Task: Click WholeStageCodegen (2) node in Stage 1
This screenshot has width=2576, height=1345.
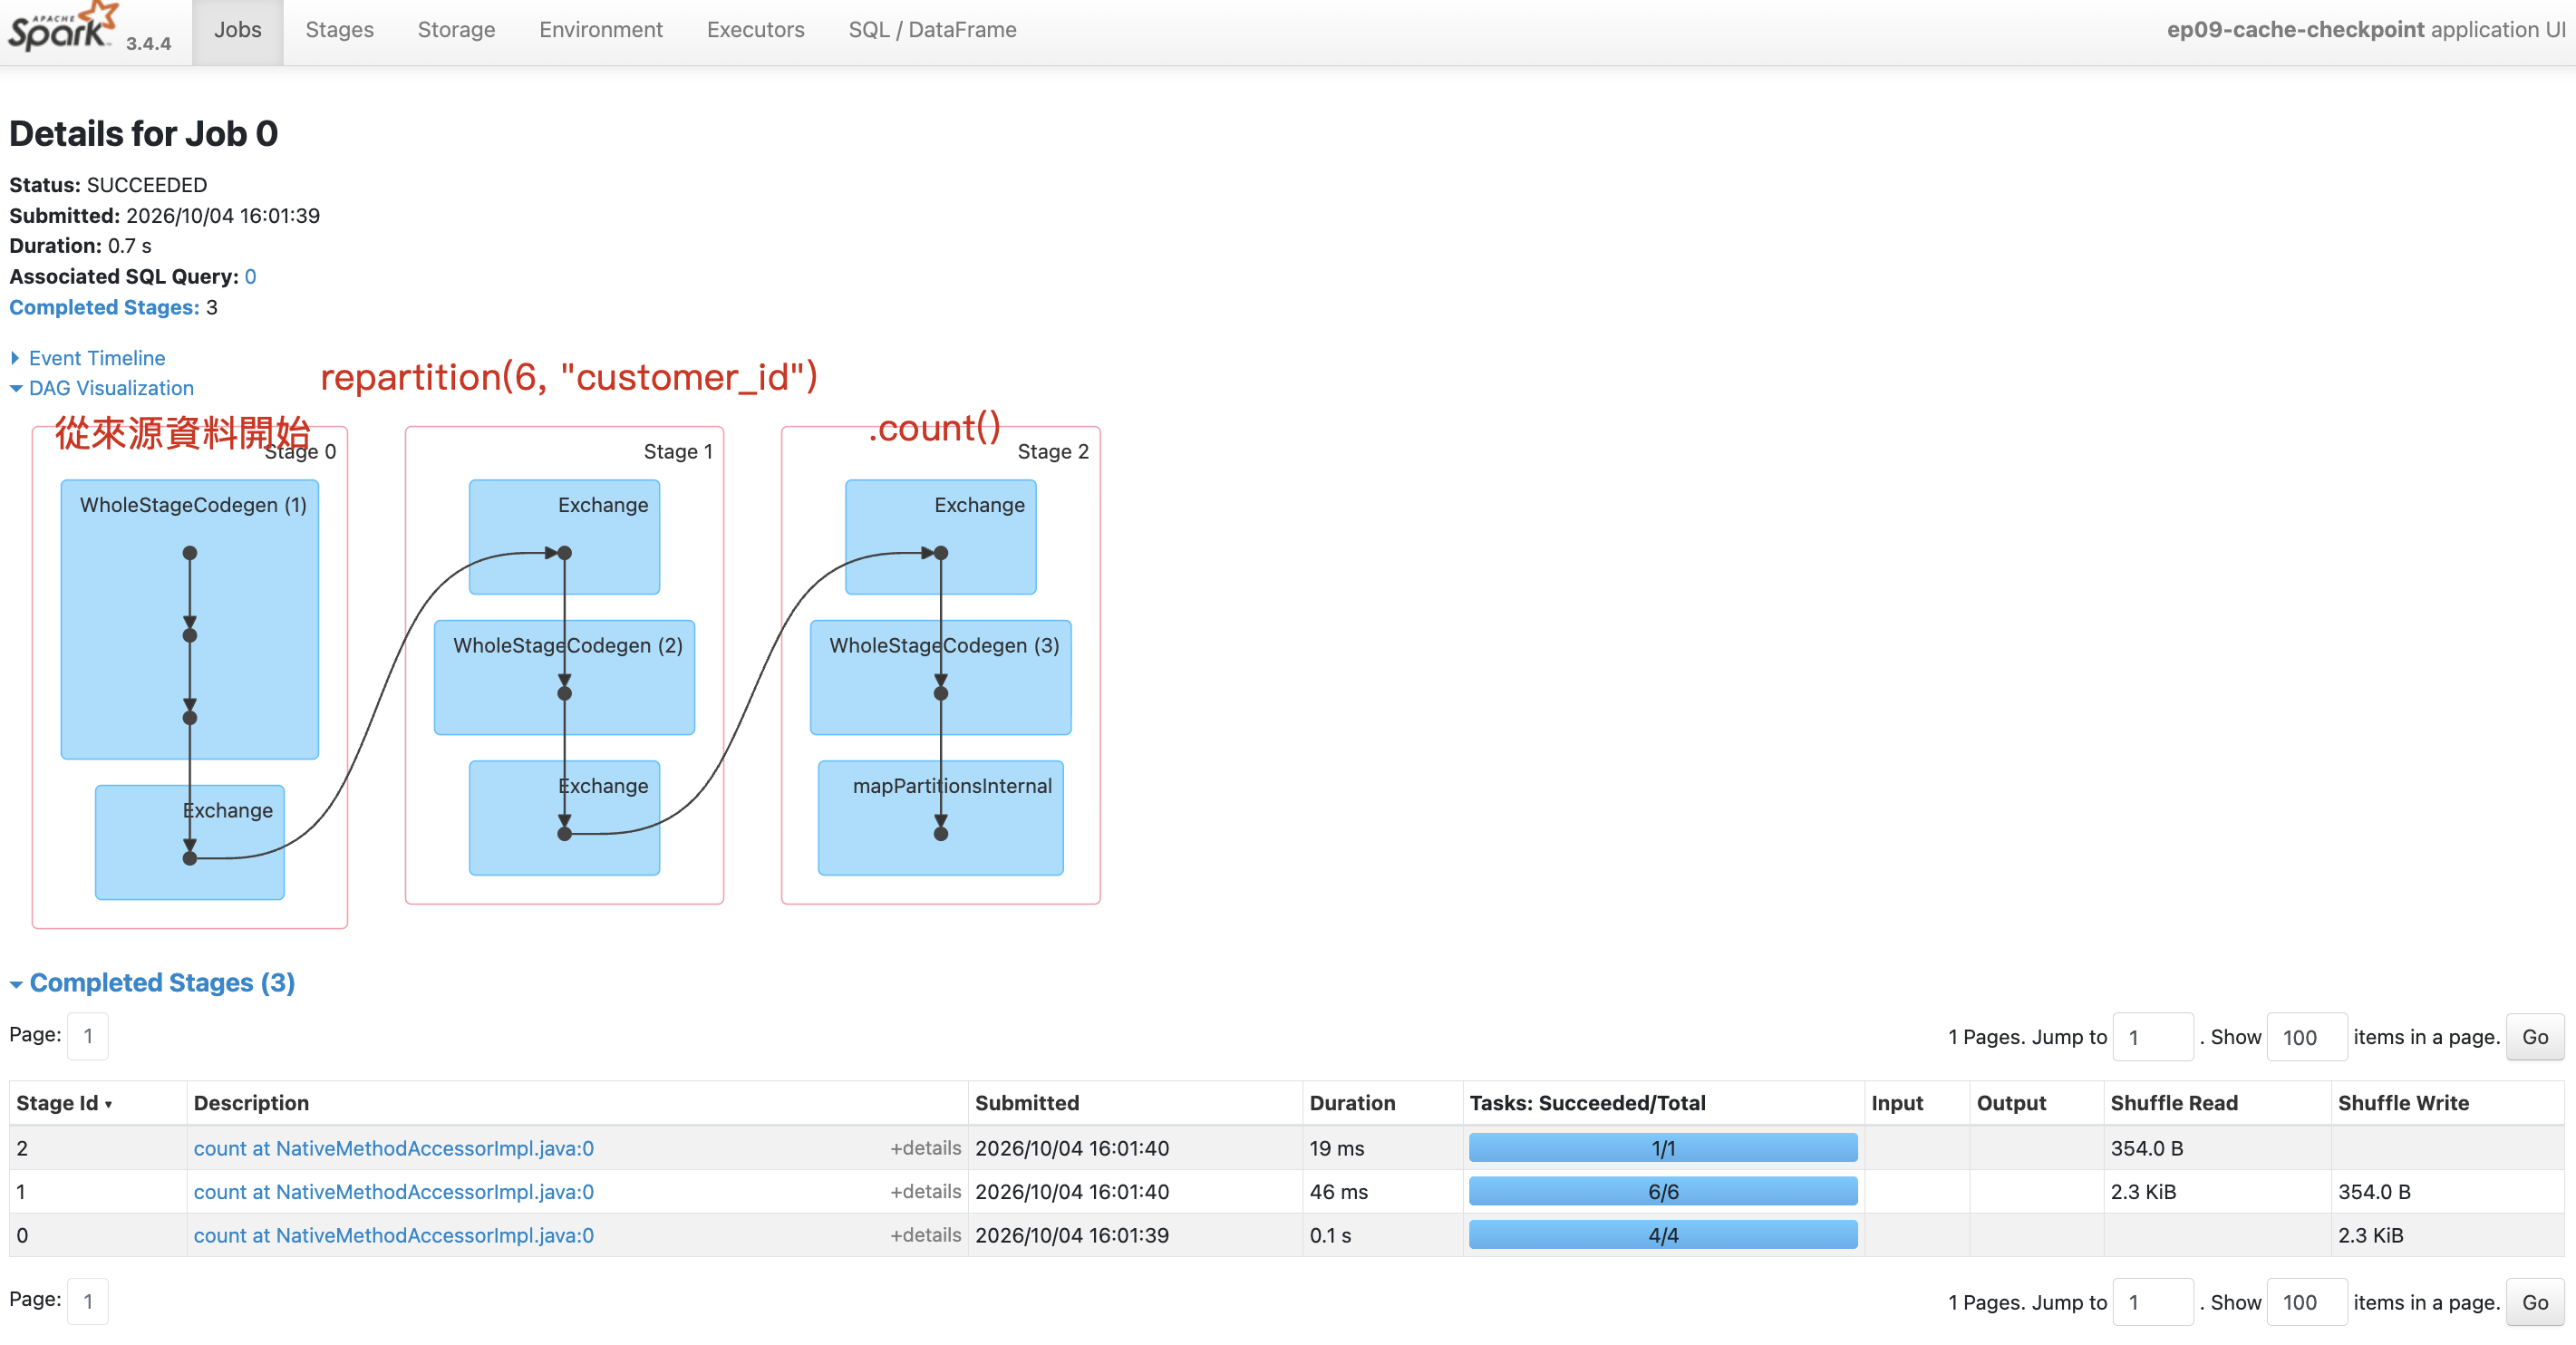Action: point(564,677)
